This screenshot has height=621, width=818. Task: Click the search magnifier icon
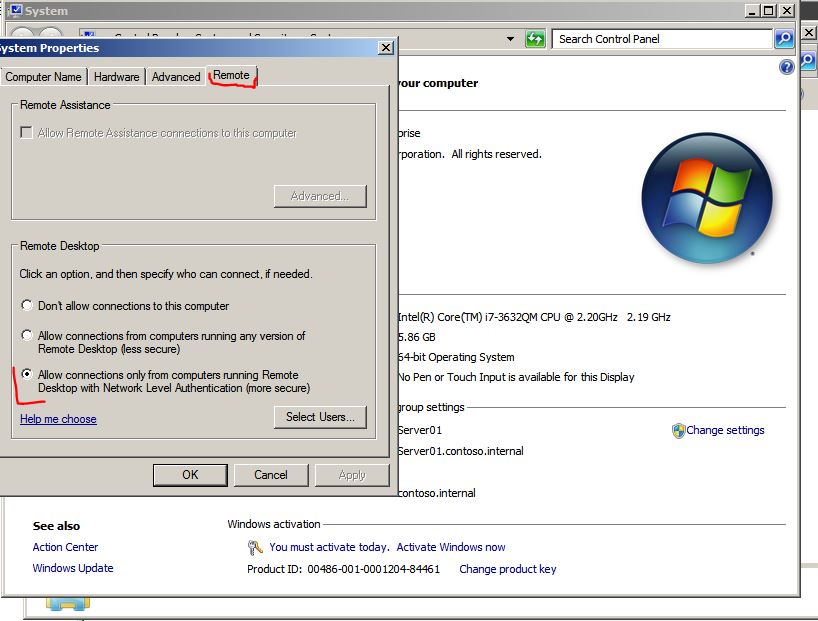tap(784, 39)
